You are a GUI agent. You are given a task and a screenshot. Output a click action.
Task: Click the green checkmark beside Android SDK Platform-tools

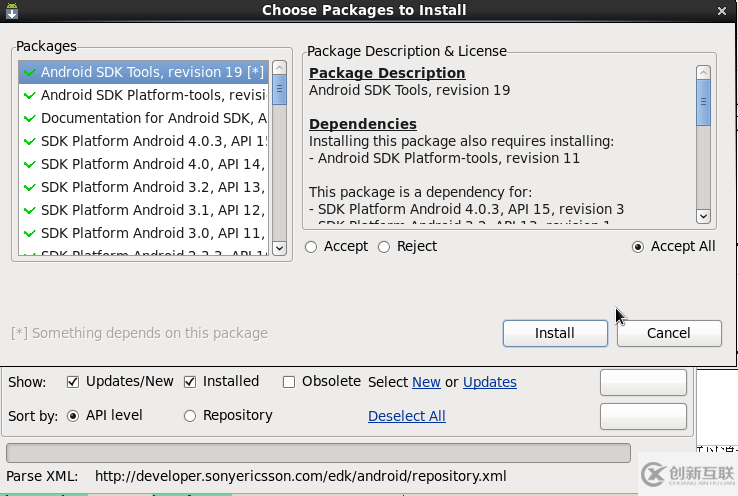click(30, 96)
